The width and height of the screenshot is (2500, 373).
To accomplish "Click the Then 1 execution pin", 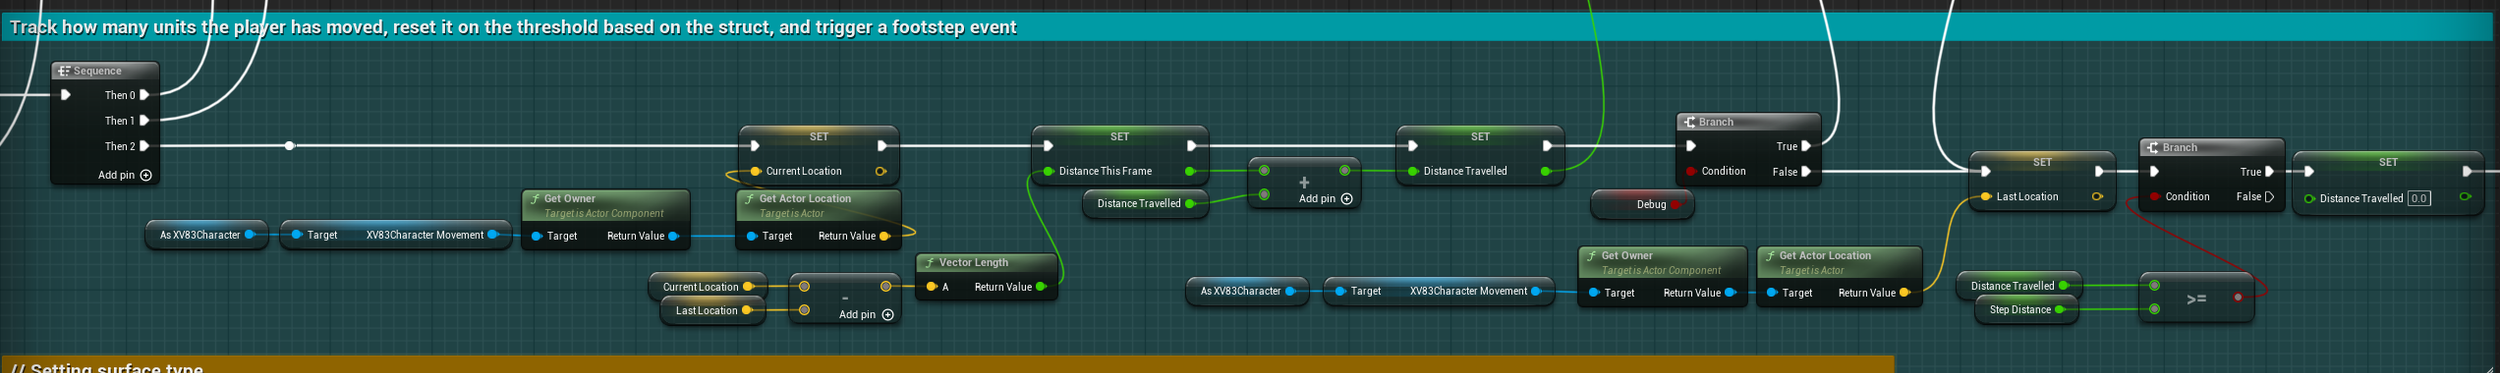I will [144, 120].
